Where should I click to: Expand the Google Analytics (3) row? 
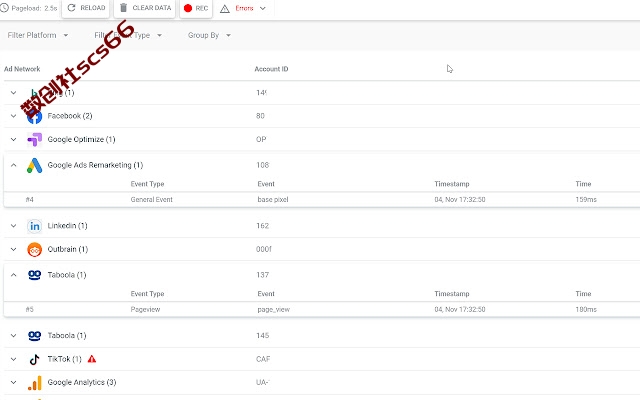13,382
